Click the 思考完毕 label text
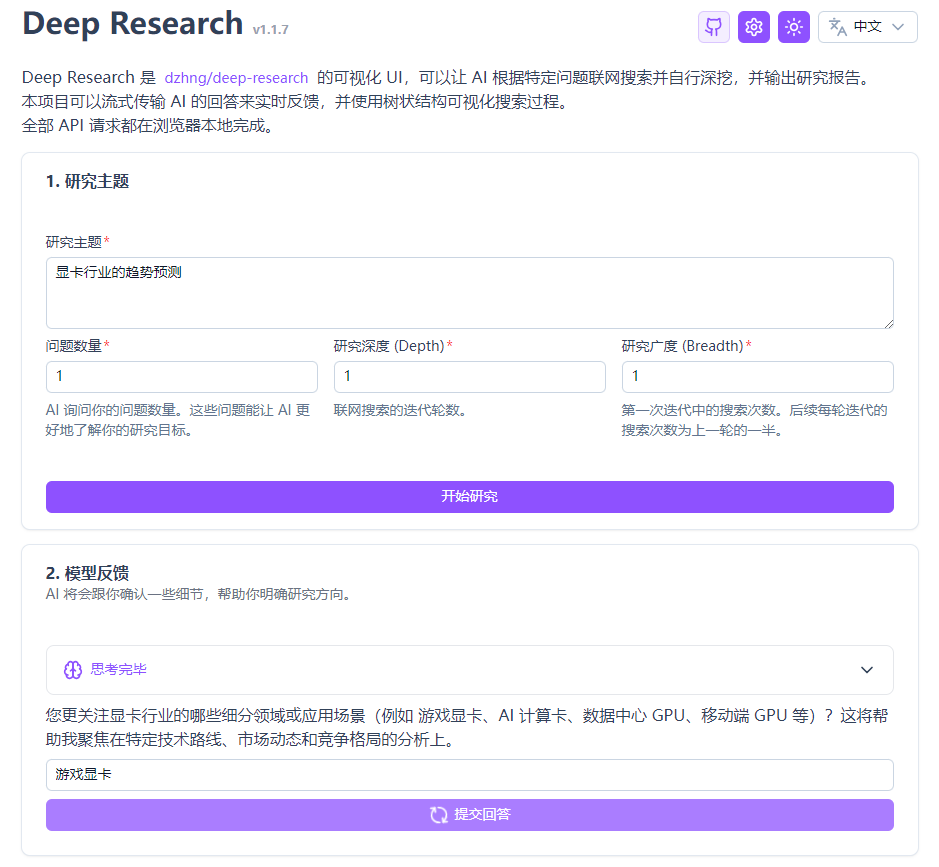 point(118,670)
